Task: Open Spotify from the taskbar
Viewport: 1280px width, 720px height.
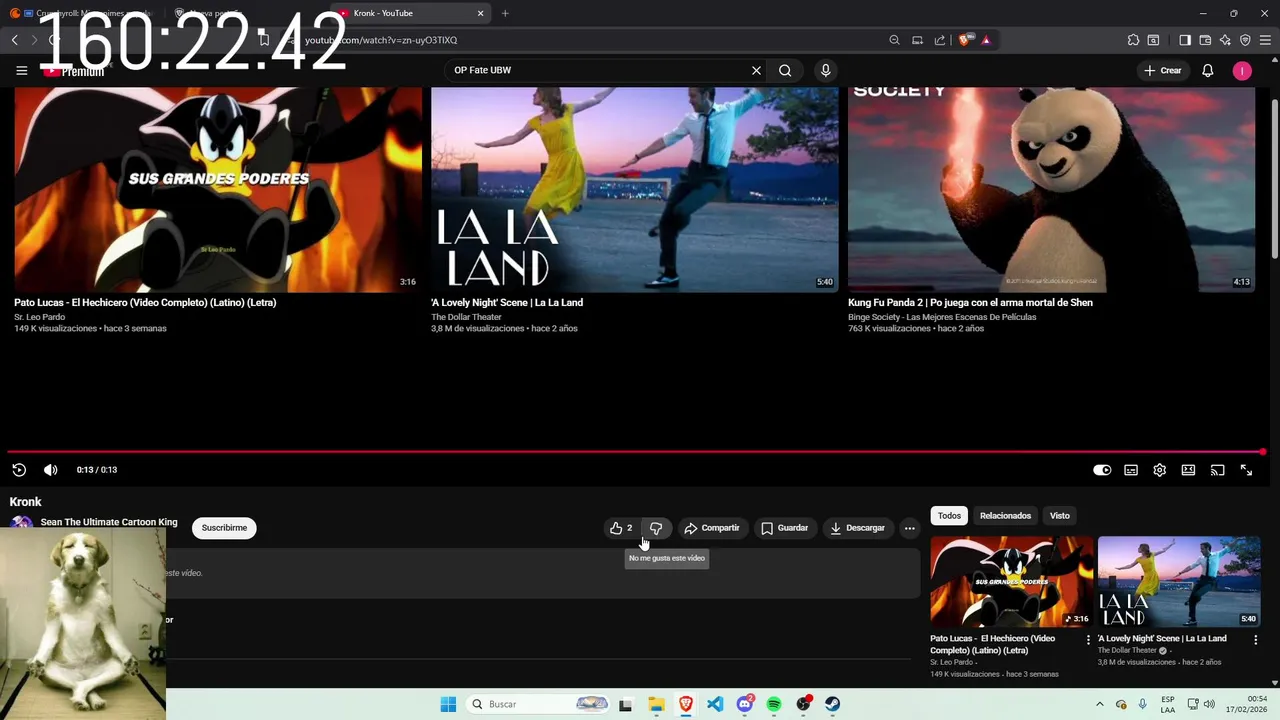Action: pos(774,704)
